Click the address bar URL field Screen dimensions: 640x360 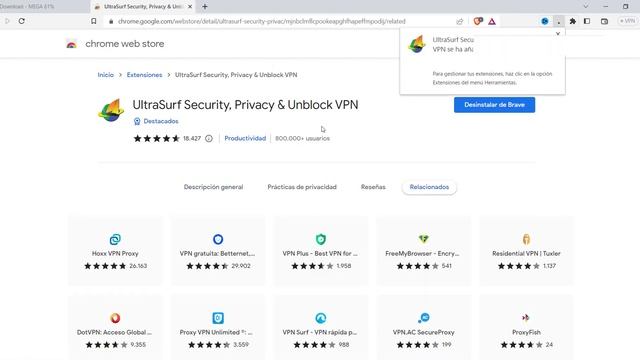[261, 21]
